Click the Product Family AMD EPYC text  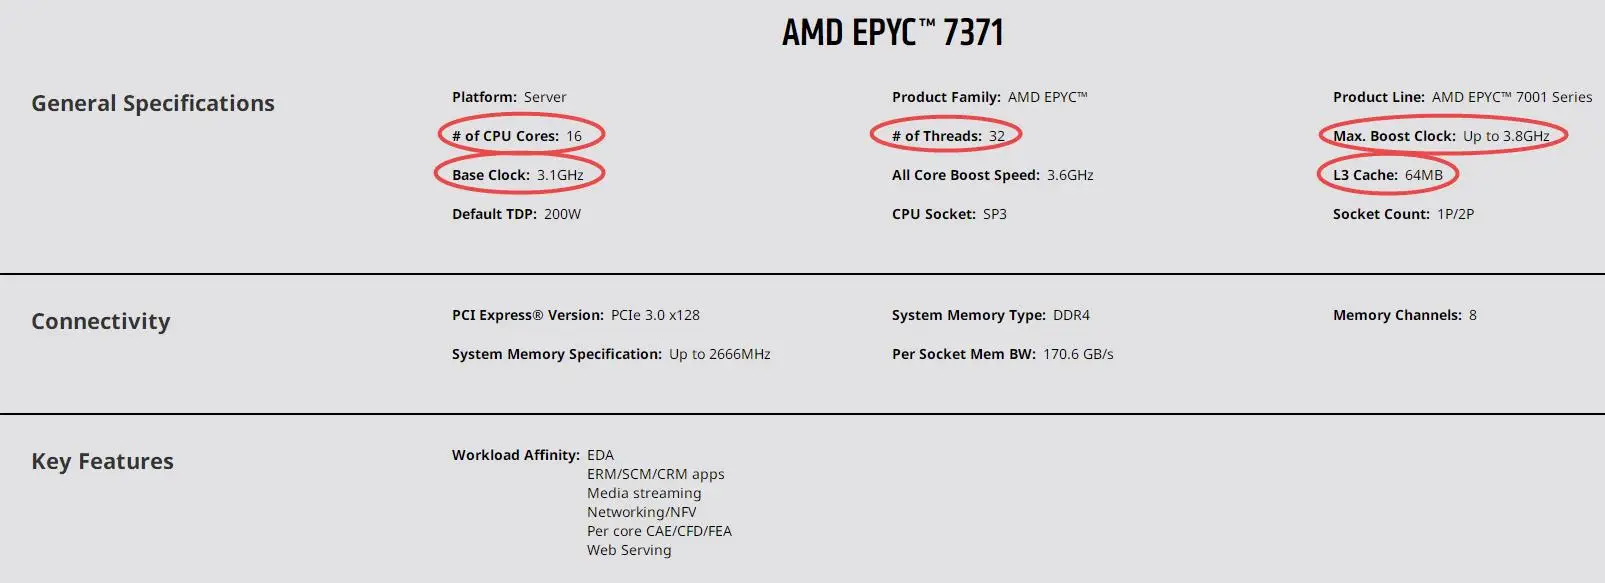point(990,97)
